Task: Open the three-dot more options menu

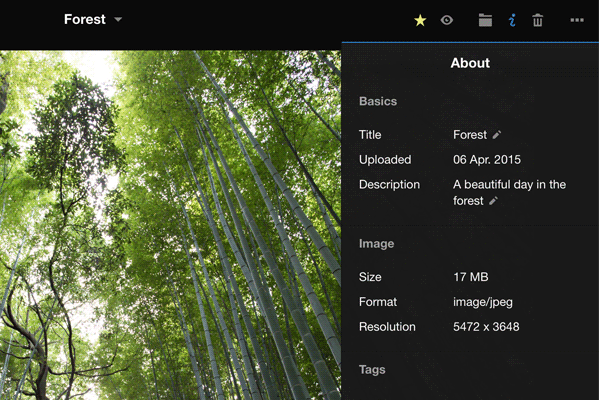Action: [577, 20]
